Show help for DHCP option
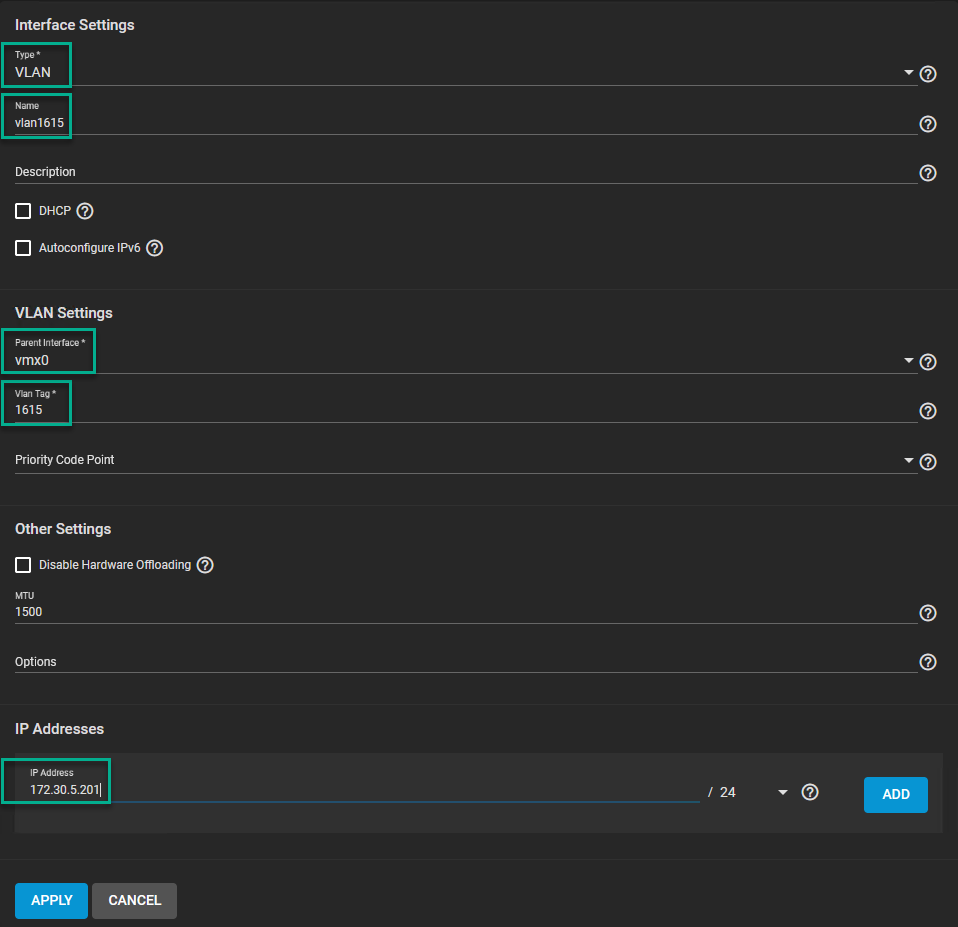 click(85, 211)
